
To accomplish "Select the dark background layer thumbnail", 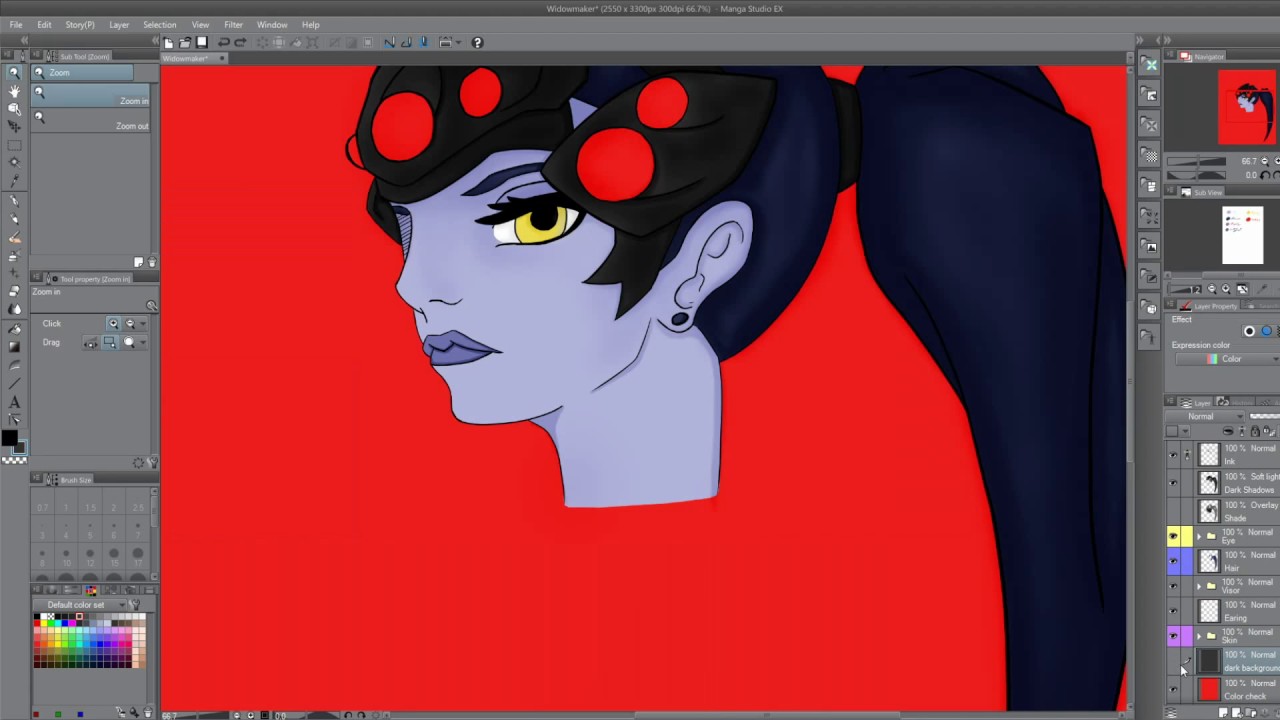I will (1209, 661).
